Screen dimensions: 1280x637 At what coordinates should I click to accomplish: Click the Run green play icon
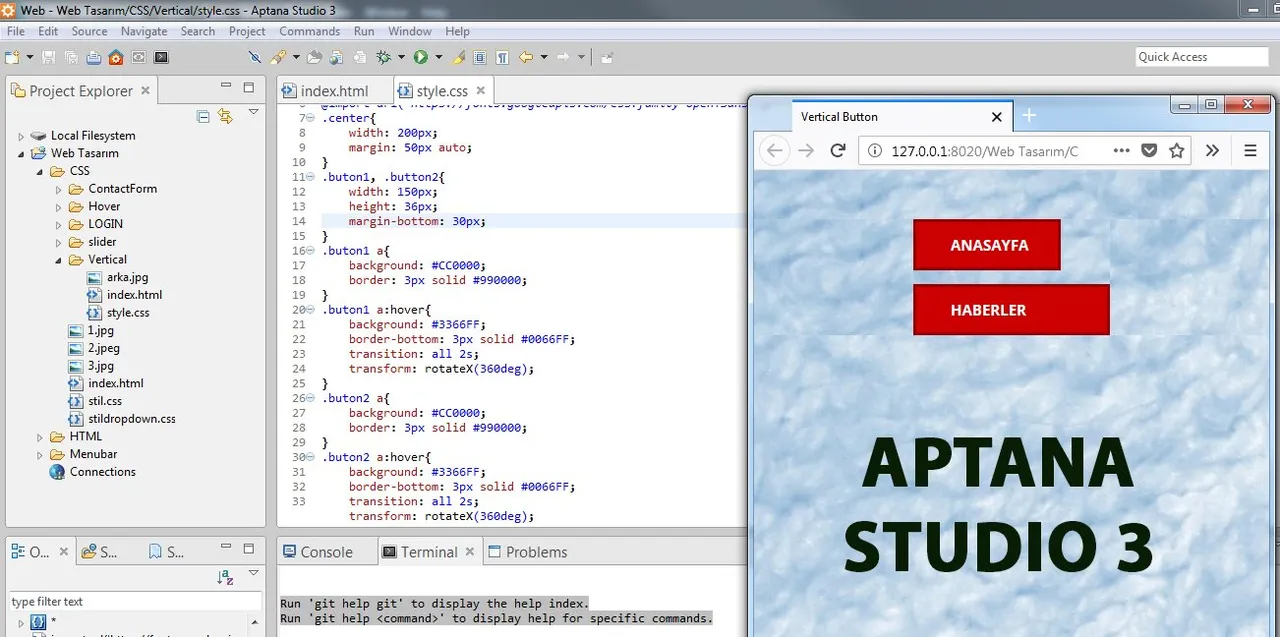pos(421,57)
